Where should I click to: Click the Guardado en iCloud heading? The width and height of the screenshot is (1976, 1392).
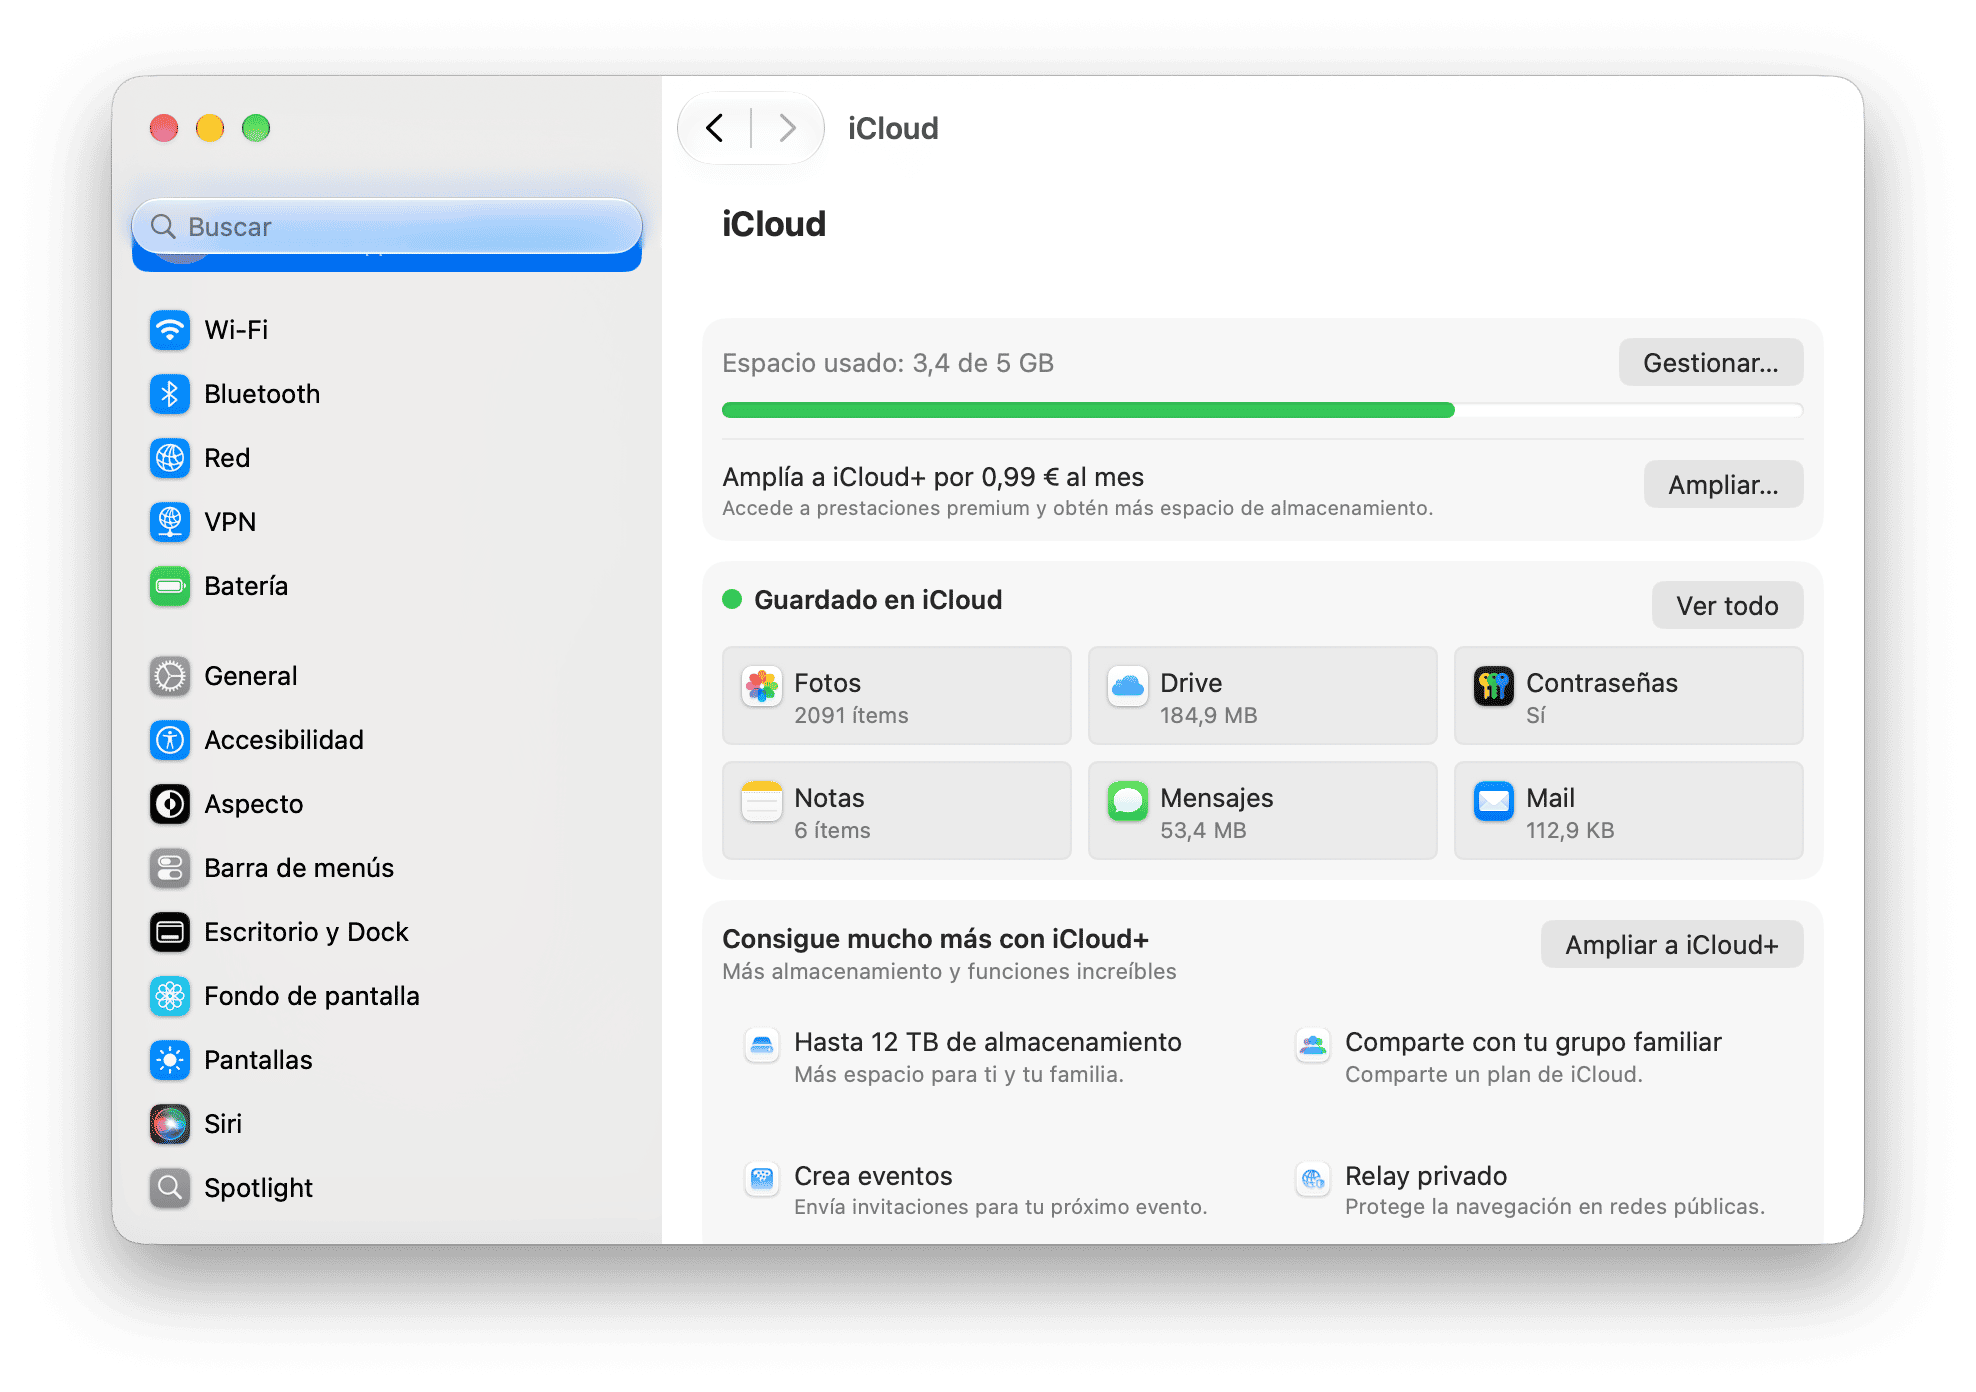pos(878,599)
